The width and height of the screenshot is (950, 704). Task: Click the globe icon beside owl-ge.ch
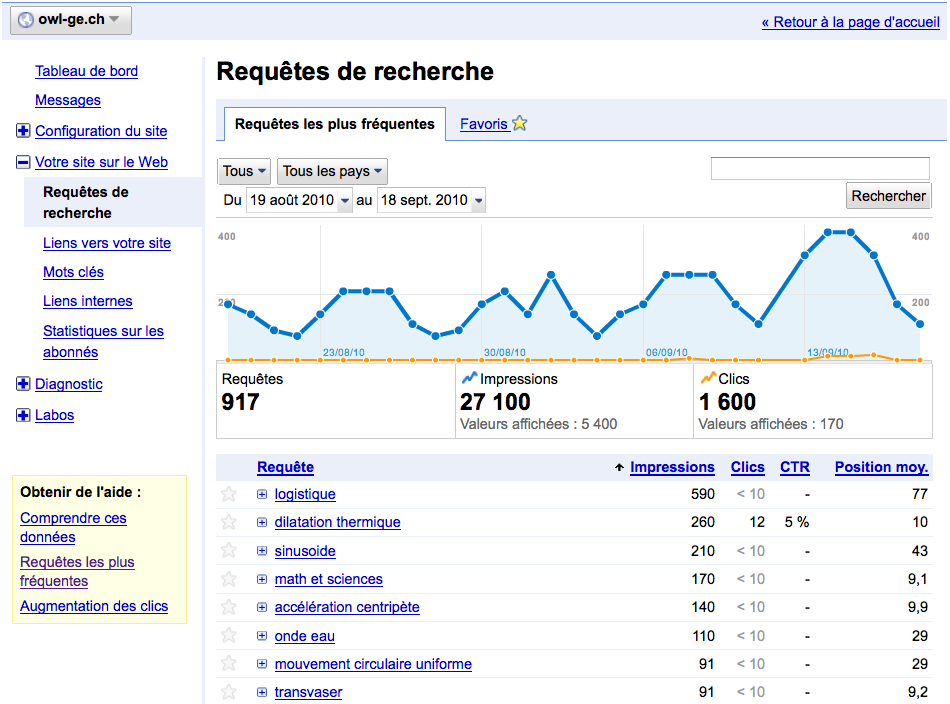coord(24,20)
